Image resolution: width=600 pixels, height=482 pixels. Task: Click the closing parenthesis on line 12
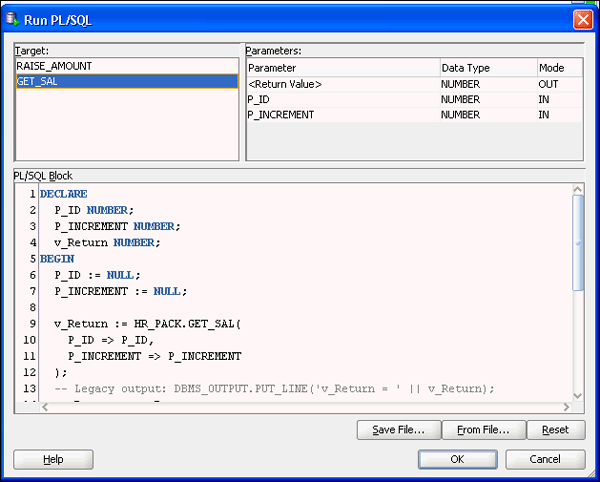[61, 373]
